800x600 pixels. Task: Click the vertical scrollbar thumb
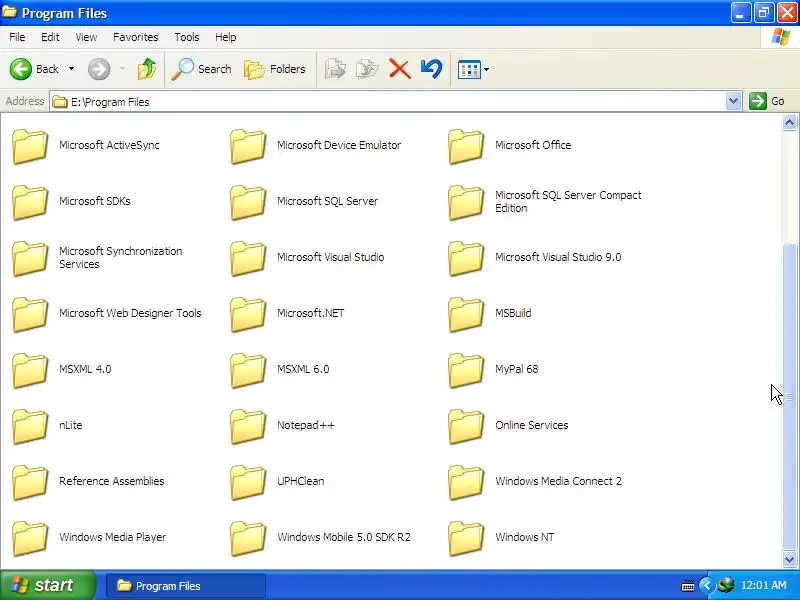click(789, 396)
